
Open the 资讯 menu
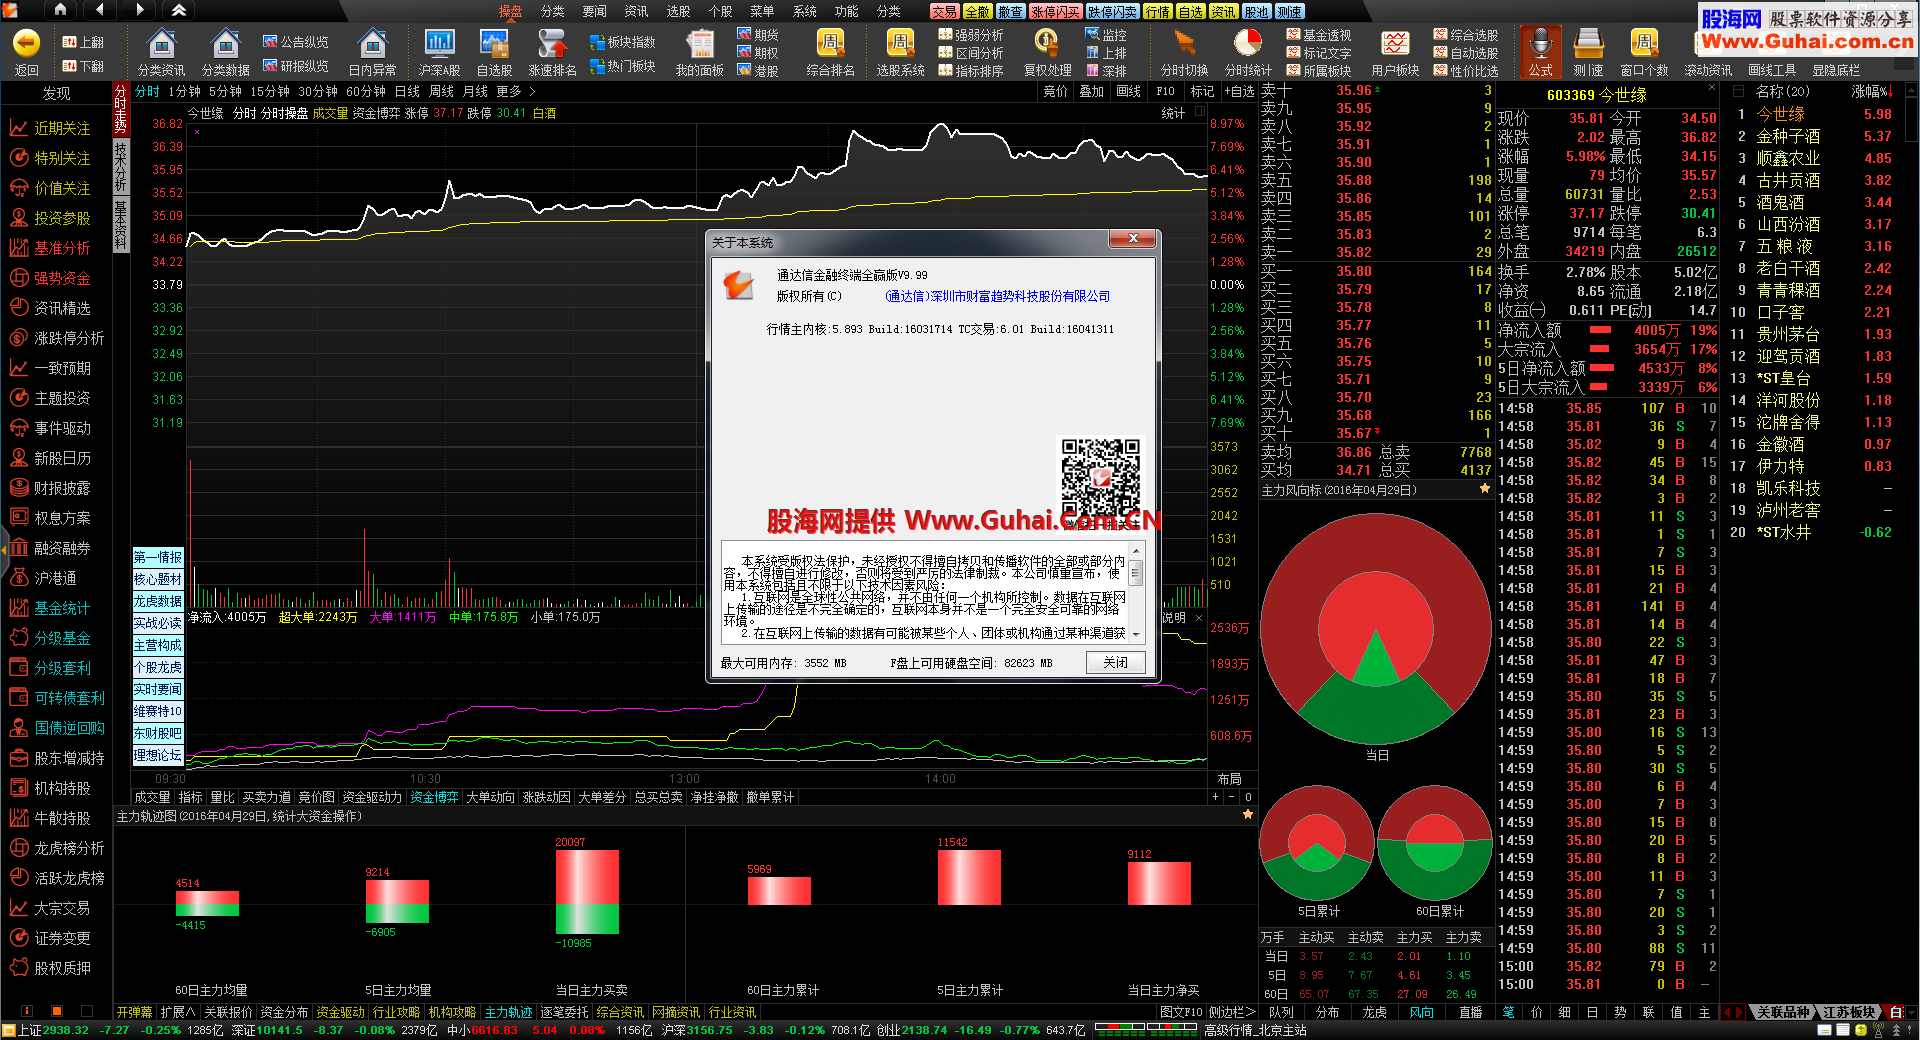636,11
